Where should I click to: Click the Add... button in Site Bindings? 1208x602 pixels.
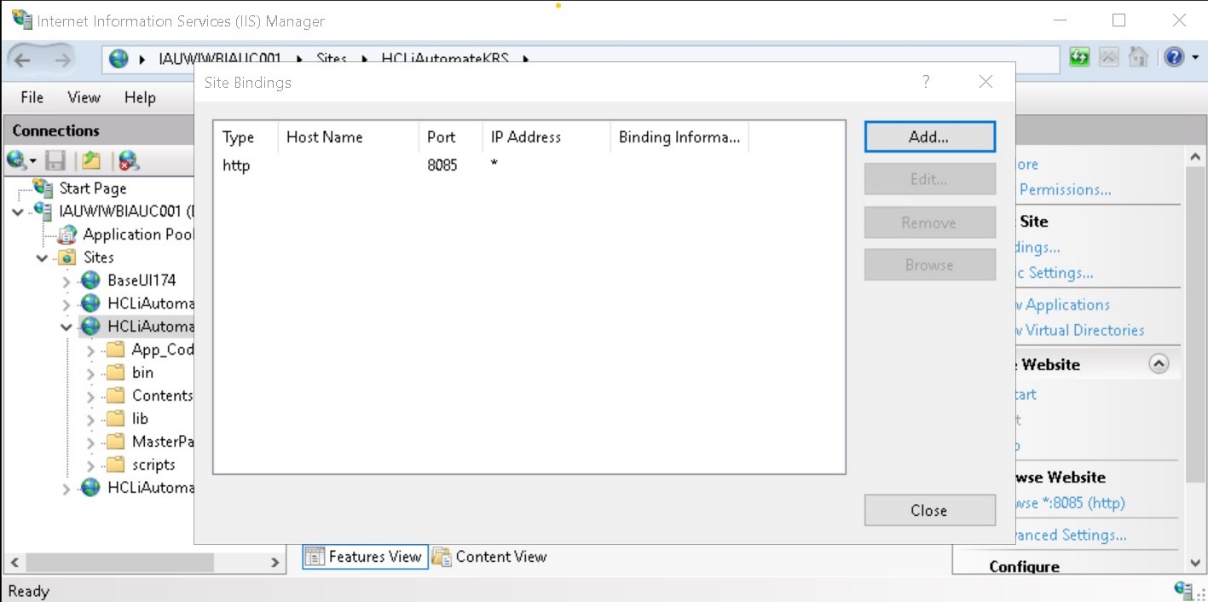(929, 137)
